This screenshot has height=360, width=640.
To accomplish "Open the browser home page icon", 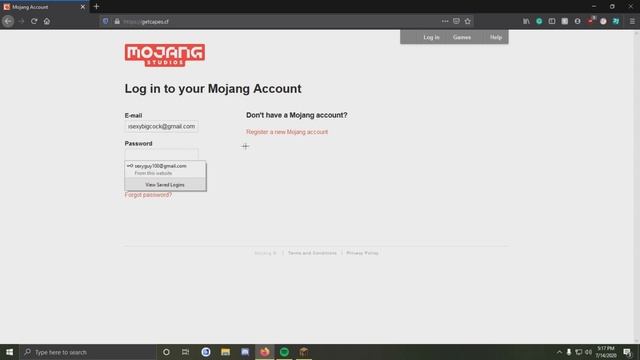I will point(47,21).
